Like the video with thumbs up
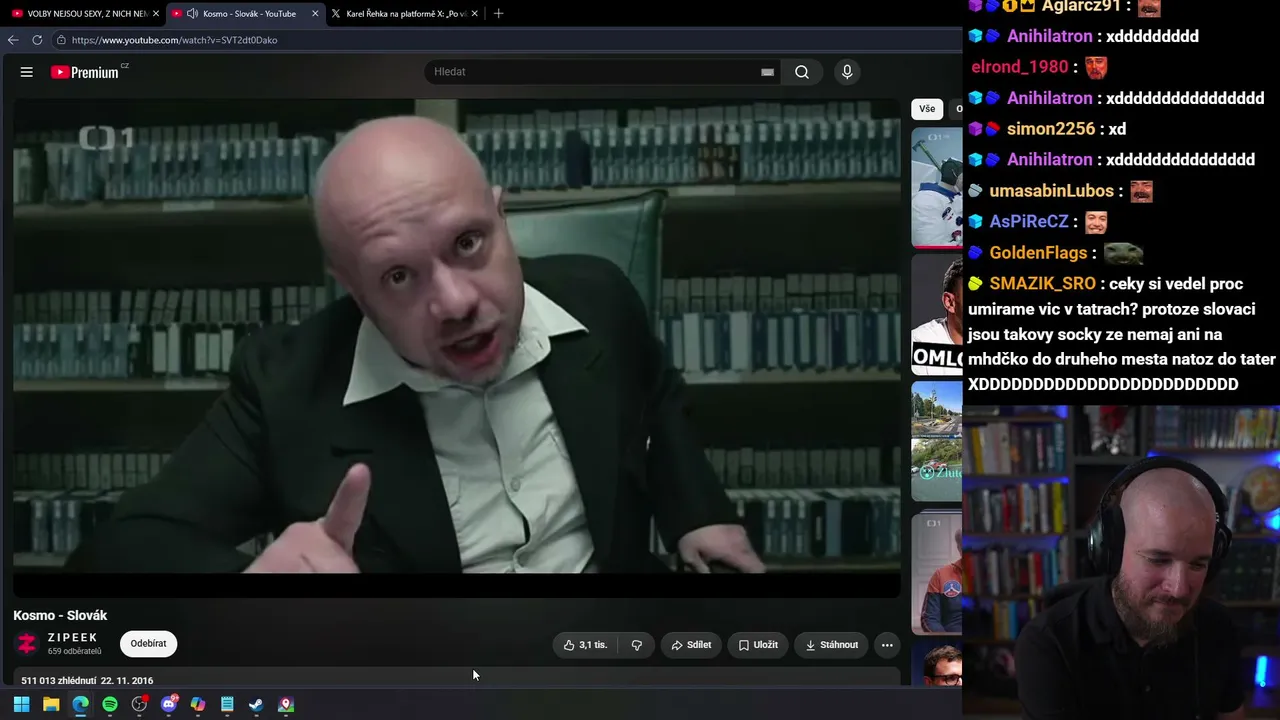Screen dimensions: 1280x720 [x=585, y=645]
